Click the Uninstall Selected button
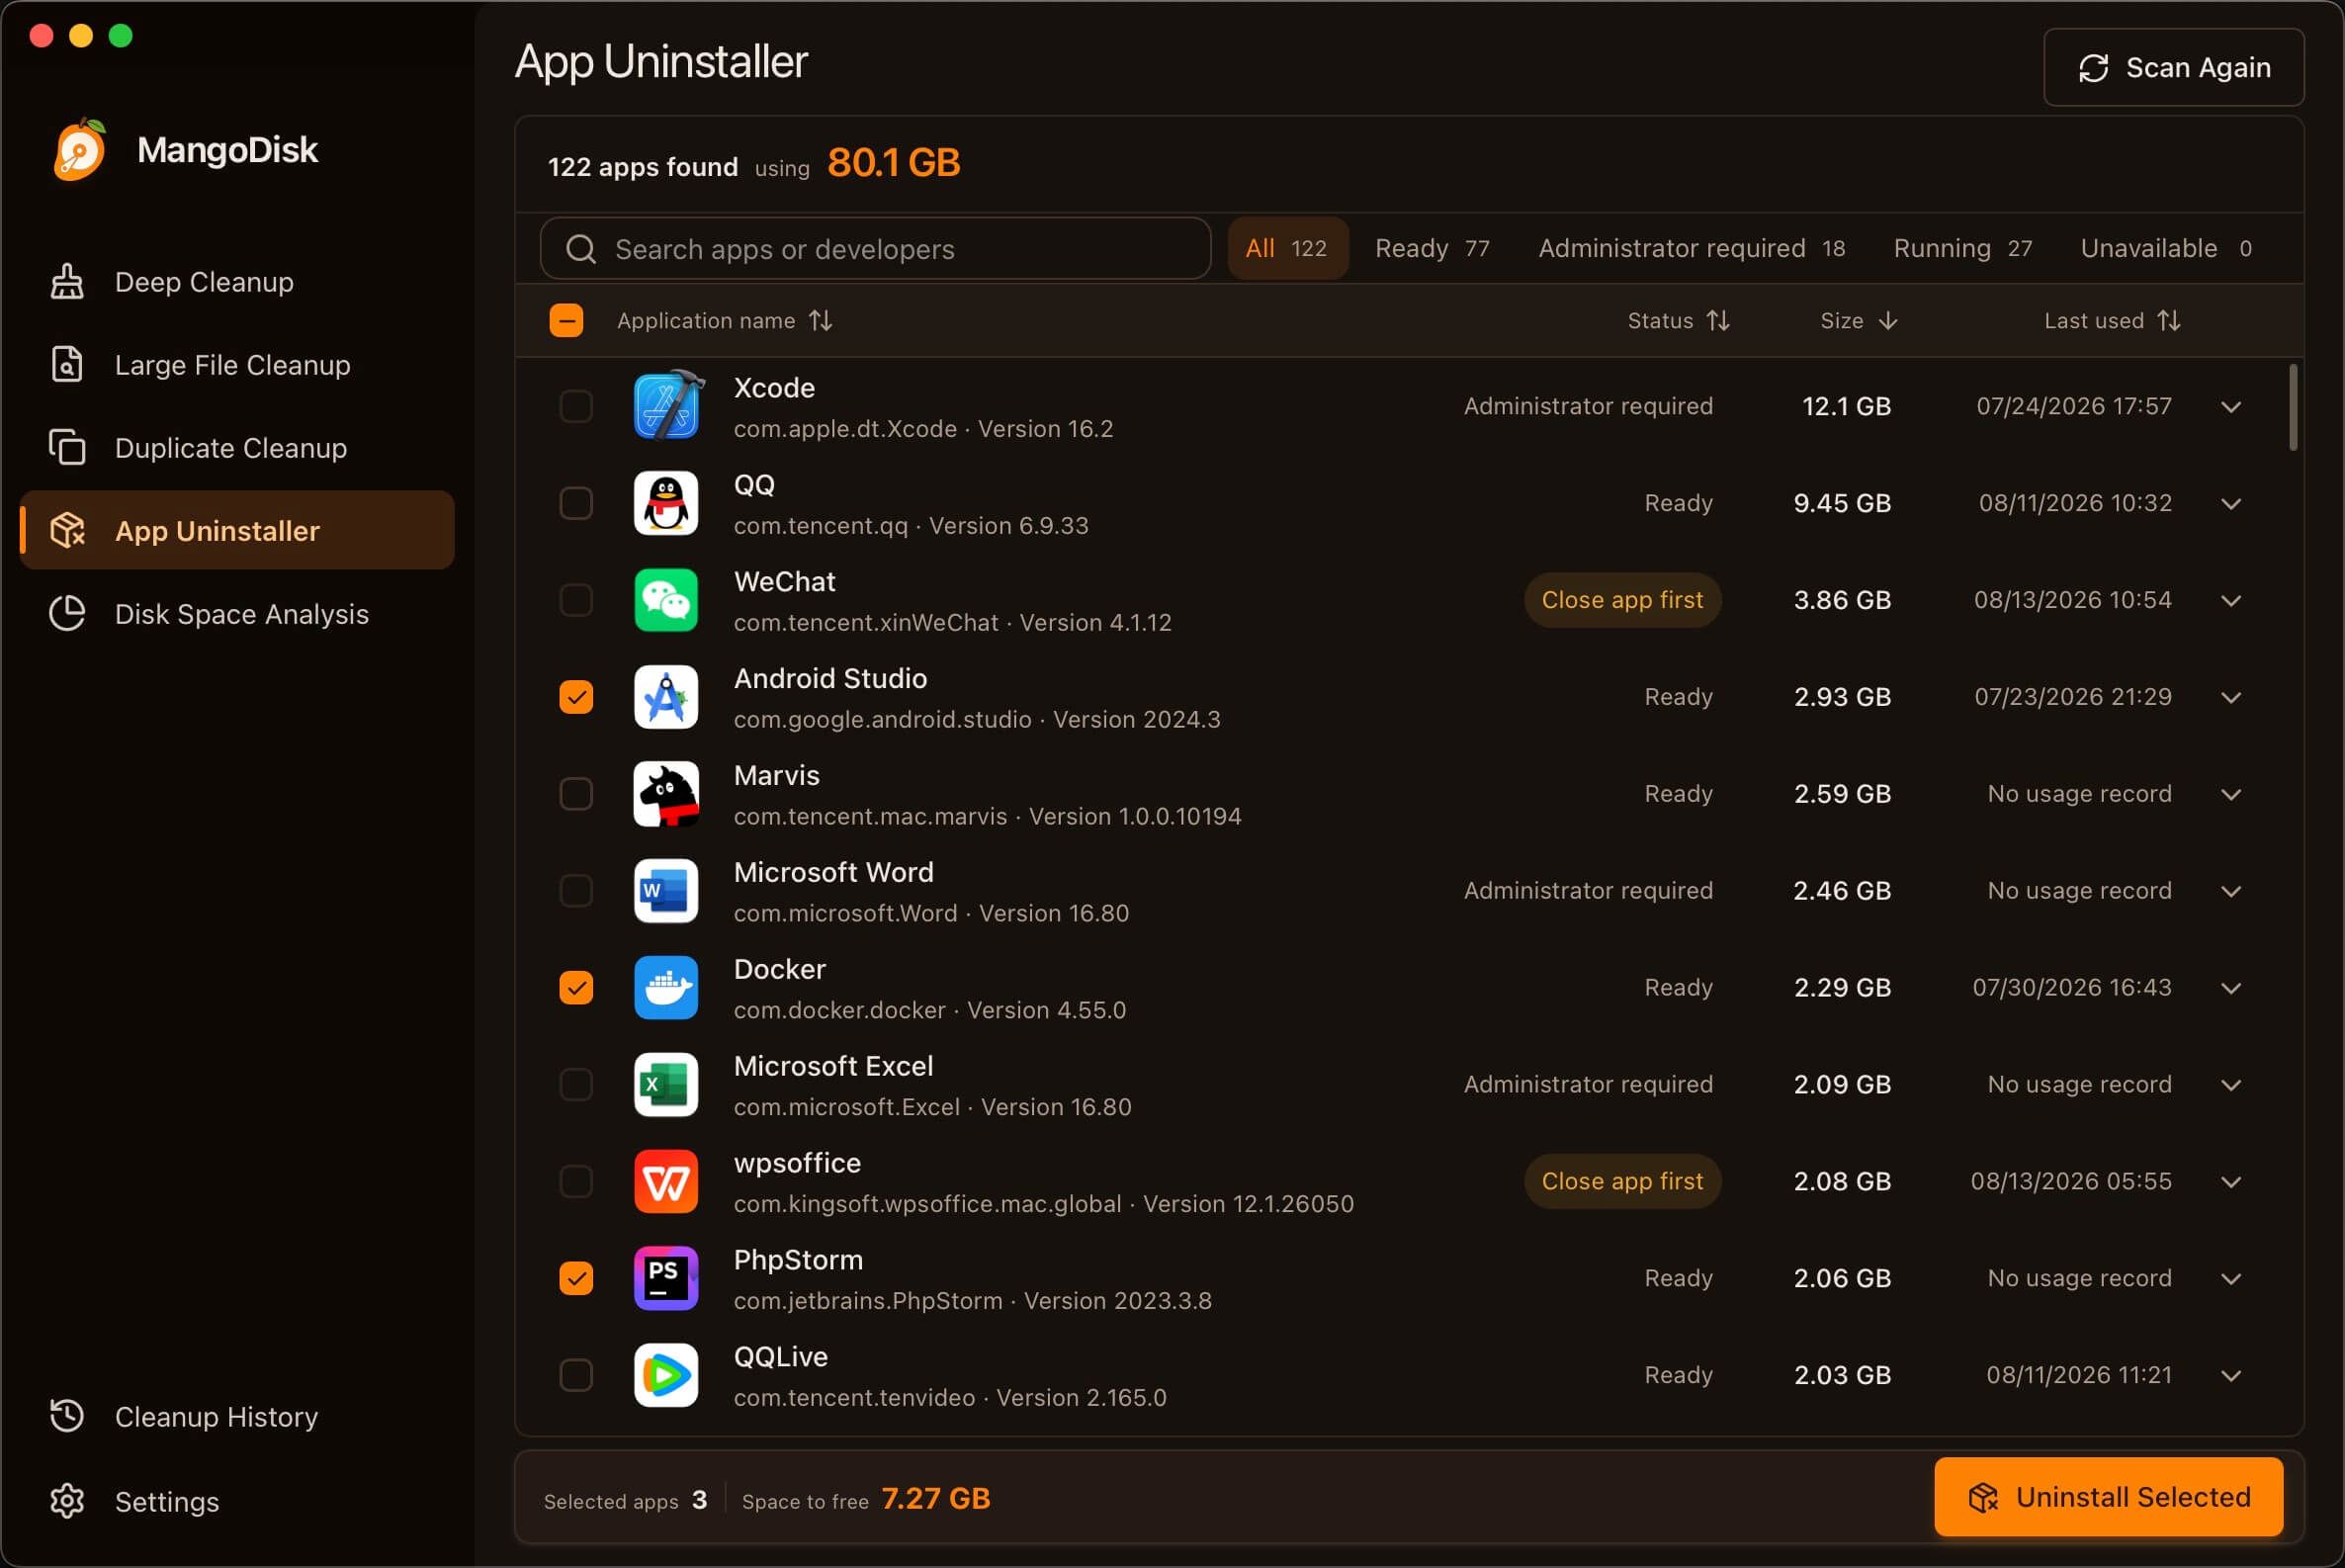This screenshot has height=1568, width=2345. (x=2108, y=1497)
